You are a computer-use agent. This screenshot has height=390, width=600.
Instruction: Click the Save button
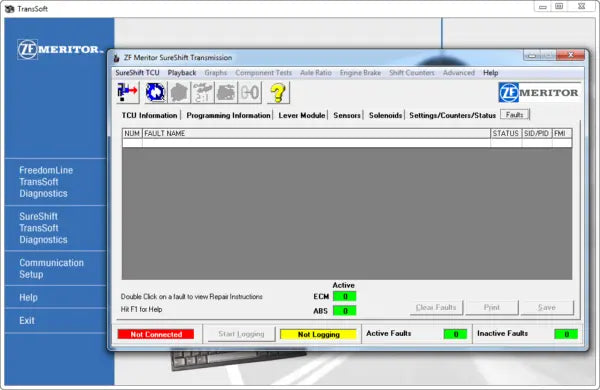(547, 307)
